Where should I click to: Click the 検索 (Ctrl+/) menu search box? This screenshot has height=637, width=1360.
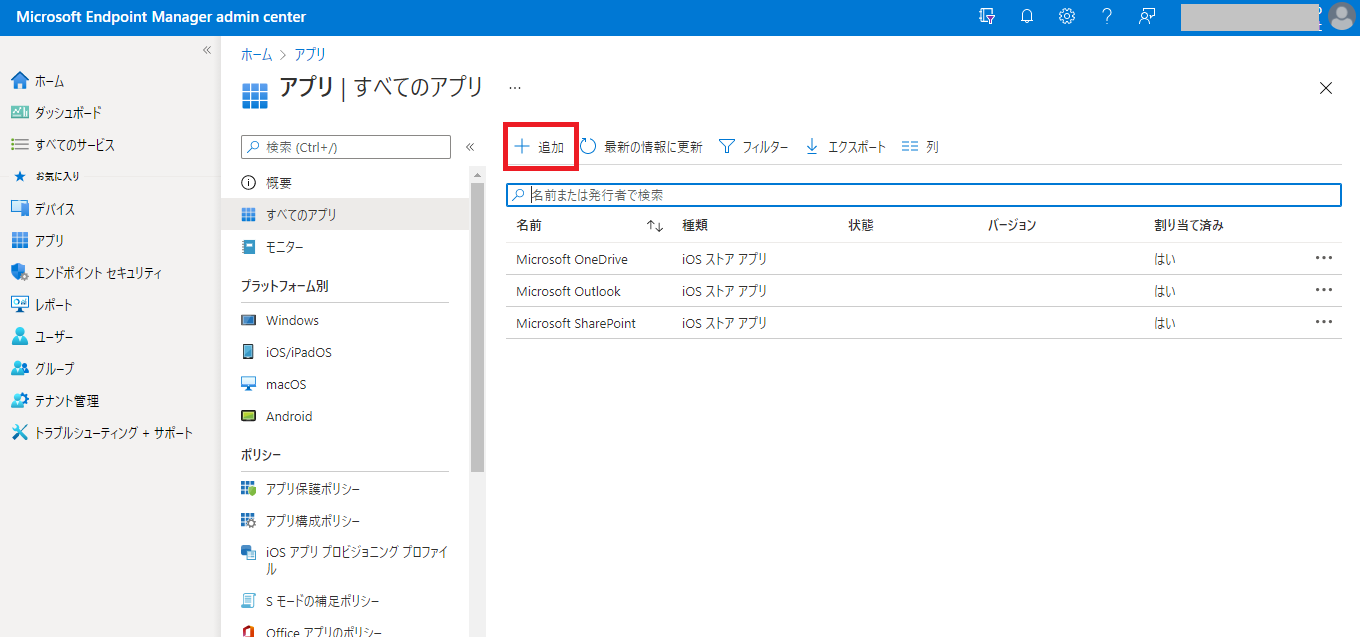(x=346, y=147)
